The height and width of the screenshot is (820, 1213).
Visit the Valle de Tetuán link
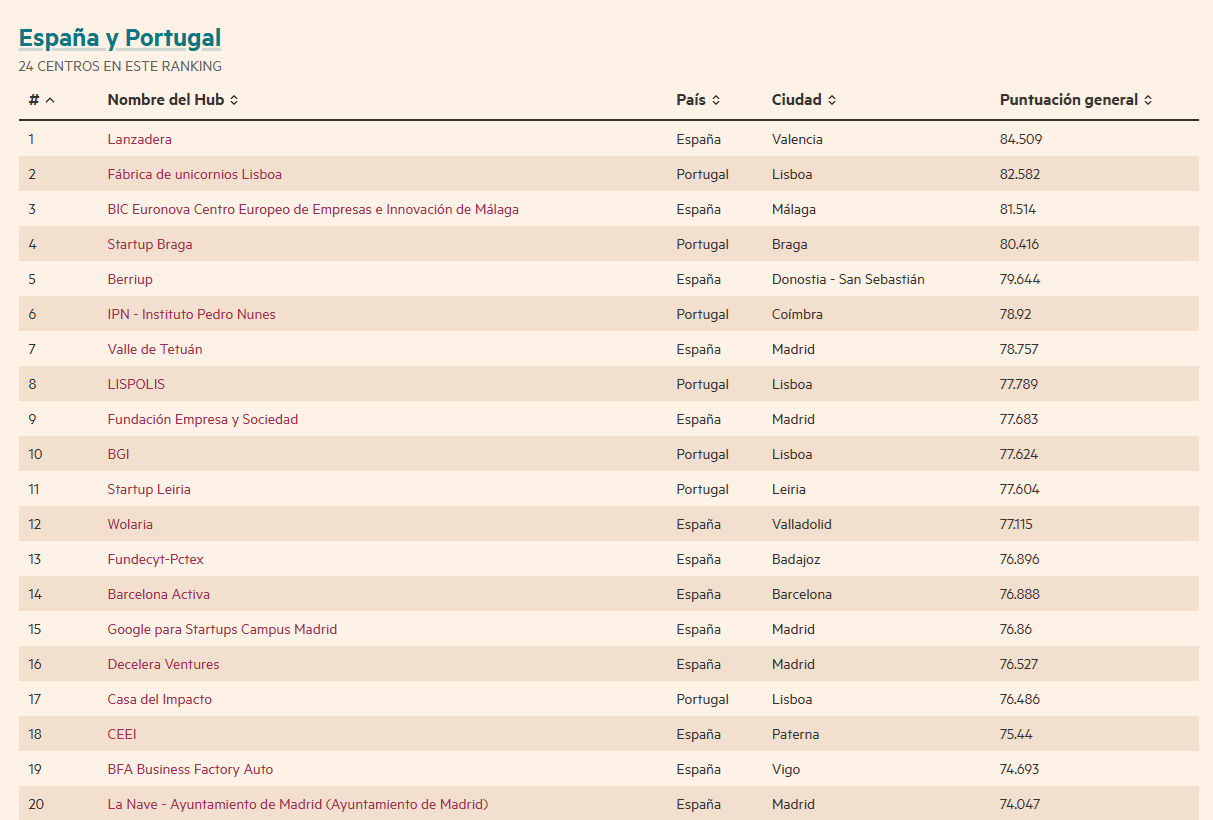click(154, 349)
